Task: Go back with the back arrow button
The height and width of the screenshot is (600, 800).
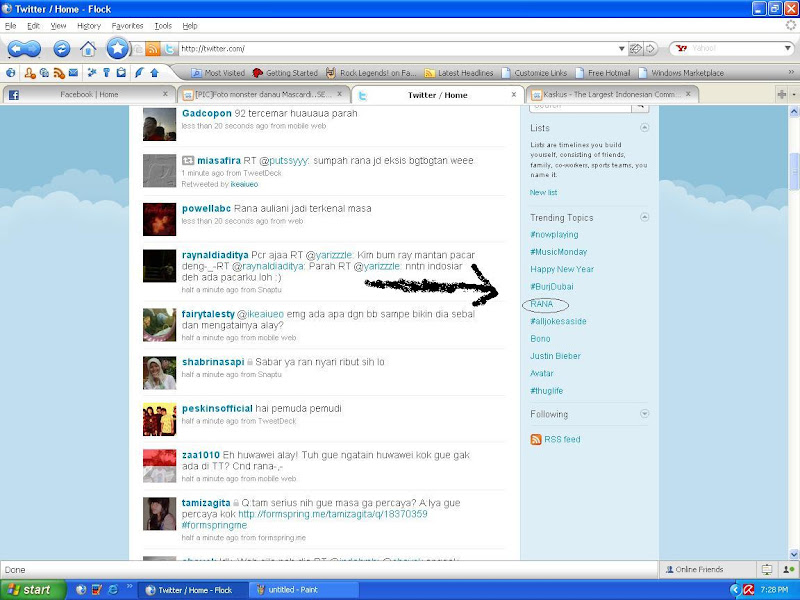Action: [x=19, y=49]
